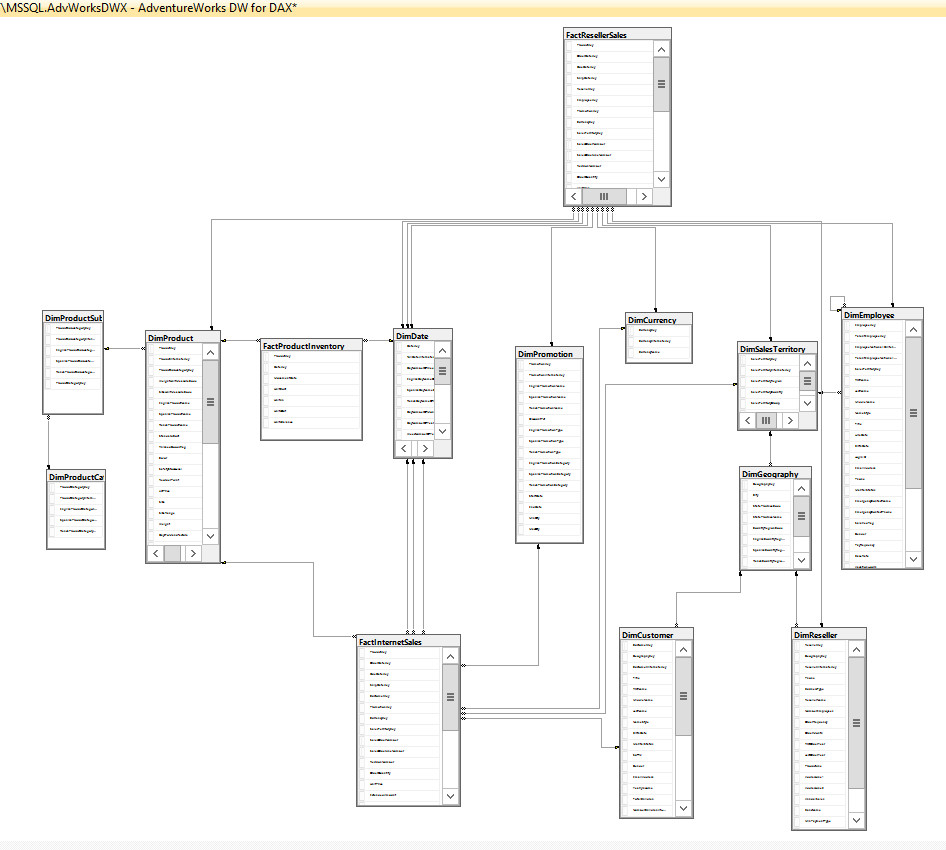Click the down arrow in DimDate
The height and width of the screenshot is (850, 946).
443,431
